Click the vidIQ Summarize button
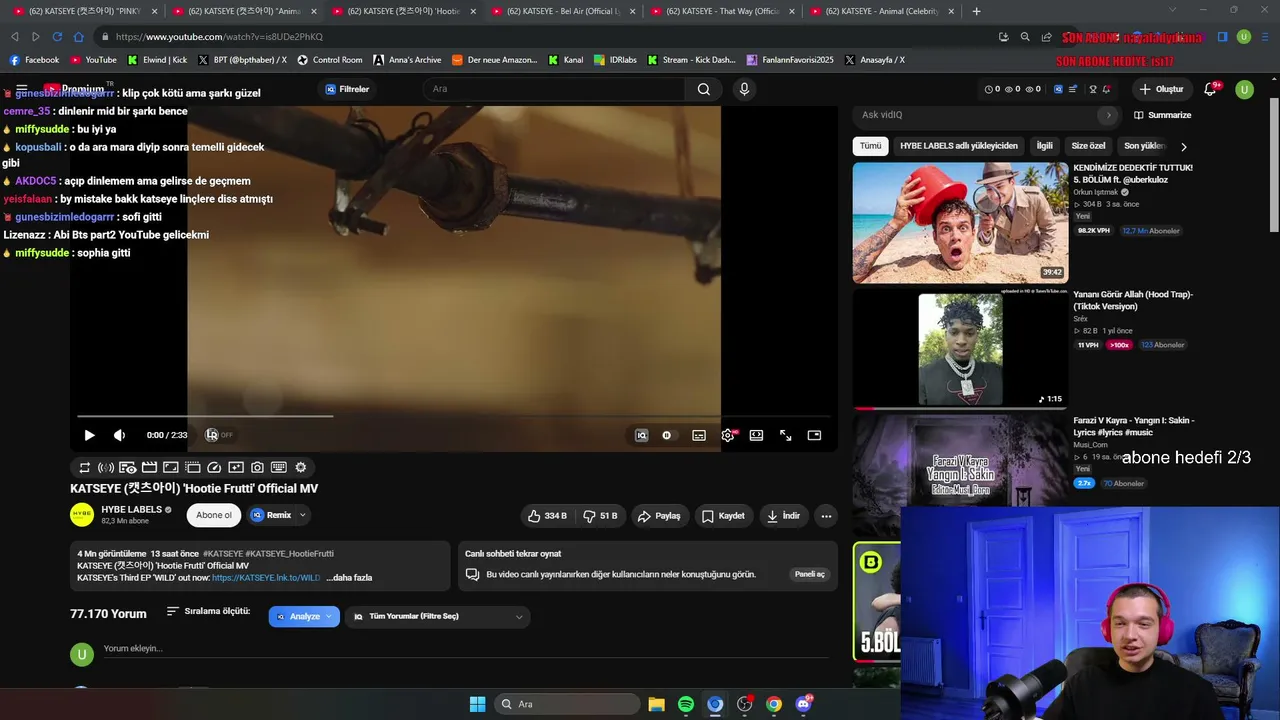This screenshot has width=1280, height=720. [x=1163, y=115]
